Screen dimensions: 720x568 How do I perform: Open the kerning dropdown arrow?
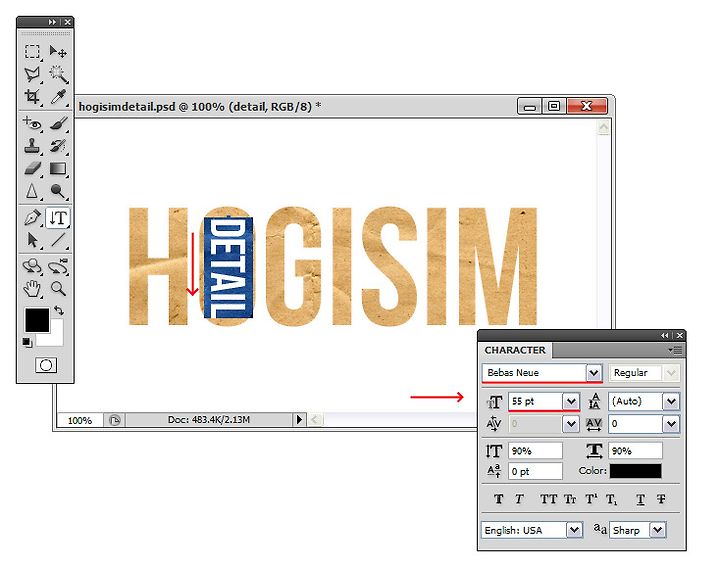(x=571, y=423)
